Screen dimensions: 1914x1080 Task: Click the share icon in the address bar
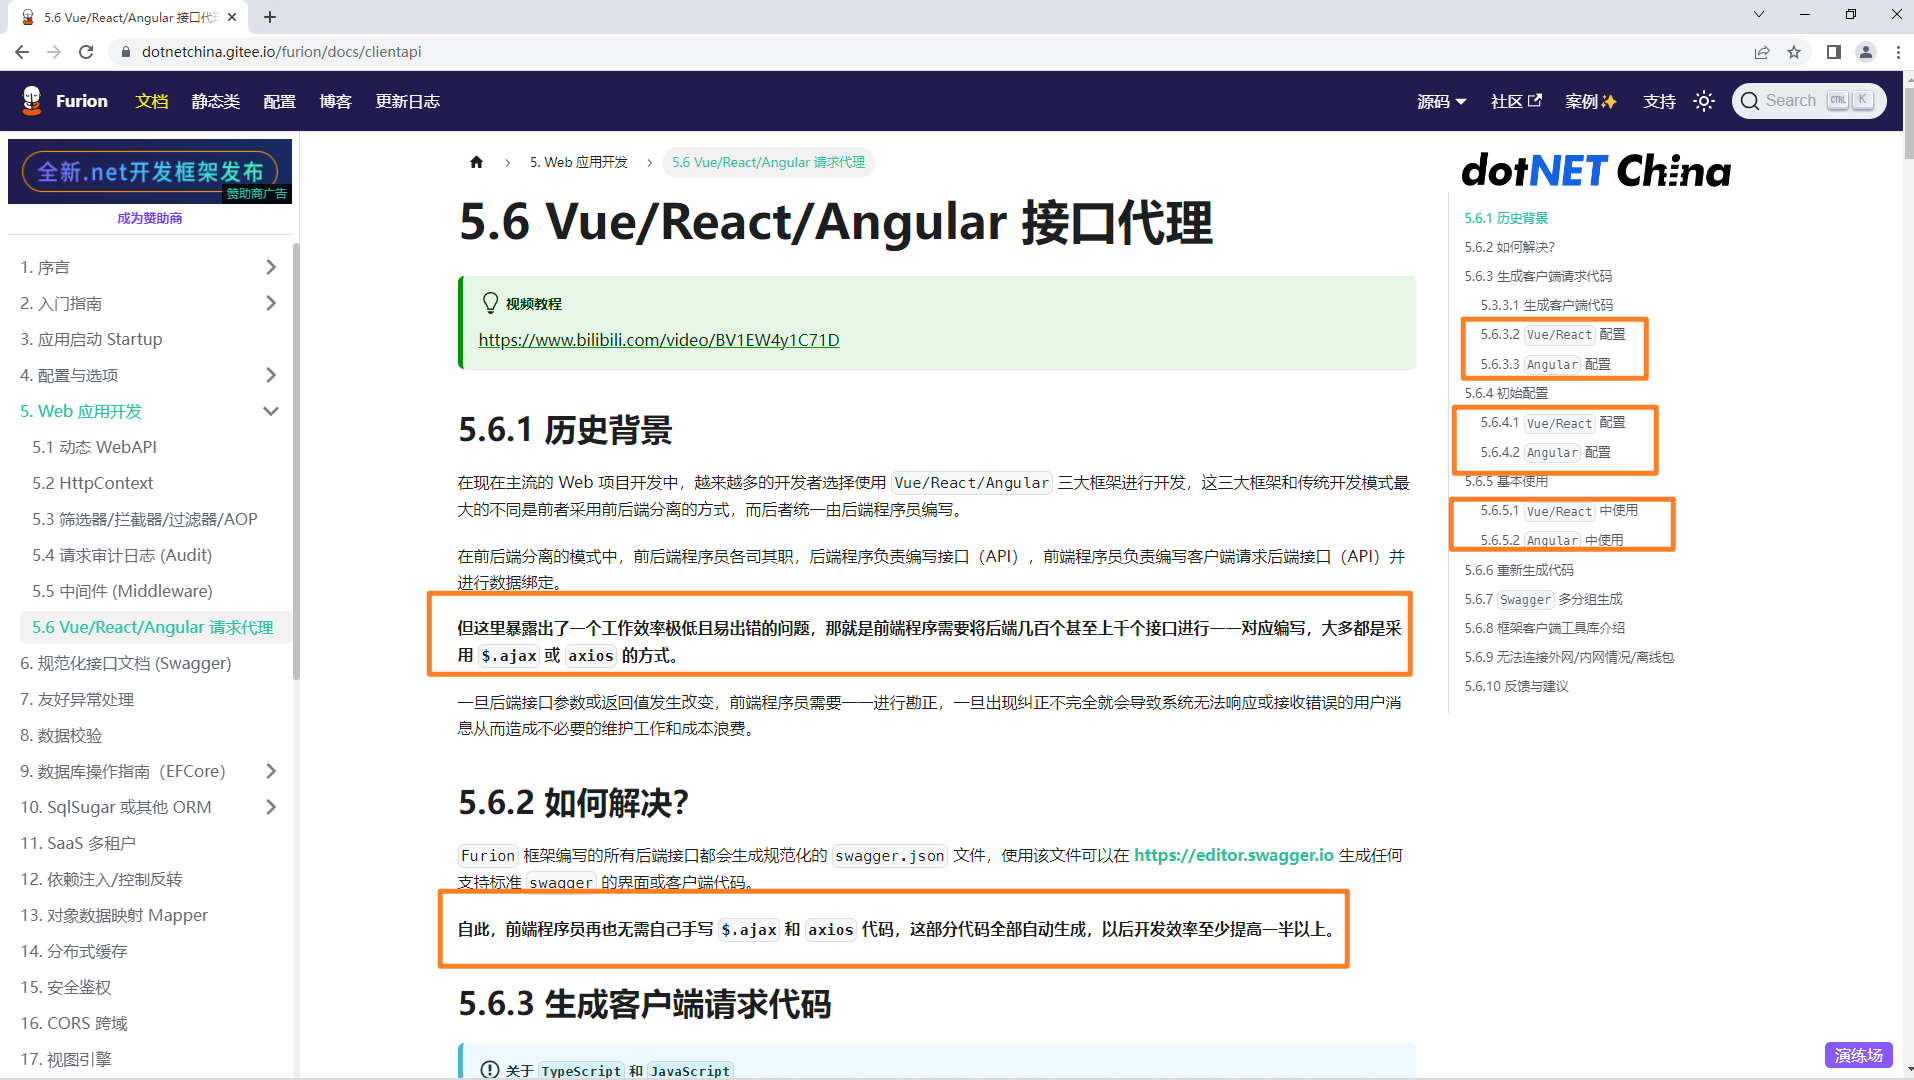pos(1762,52)
